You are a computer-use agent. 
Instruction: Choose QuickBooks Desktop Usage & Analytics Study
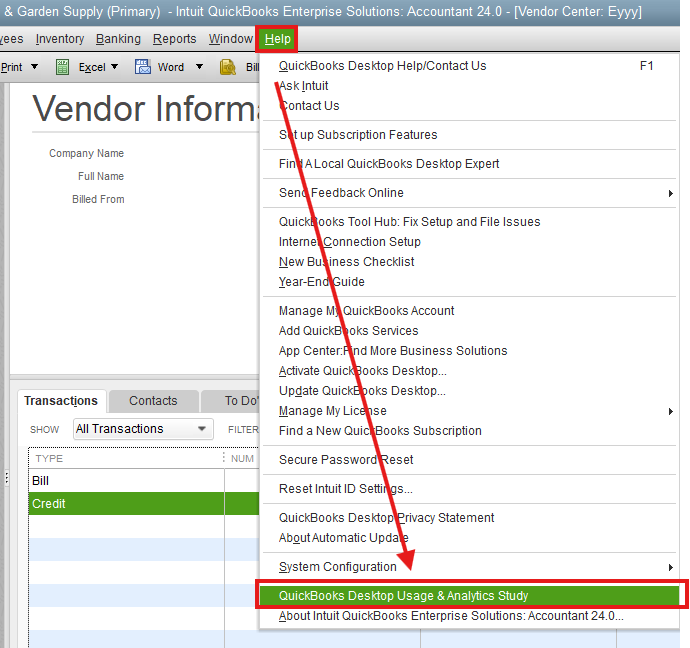point(469,596)
